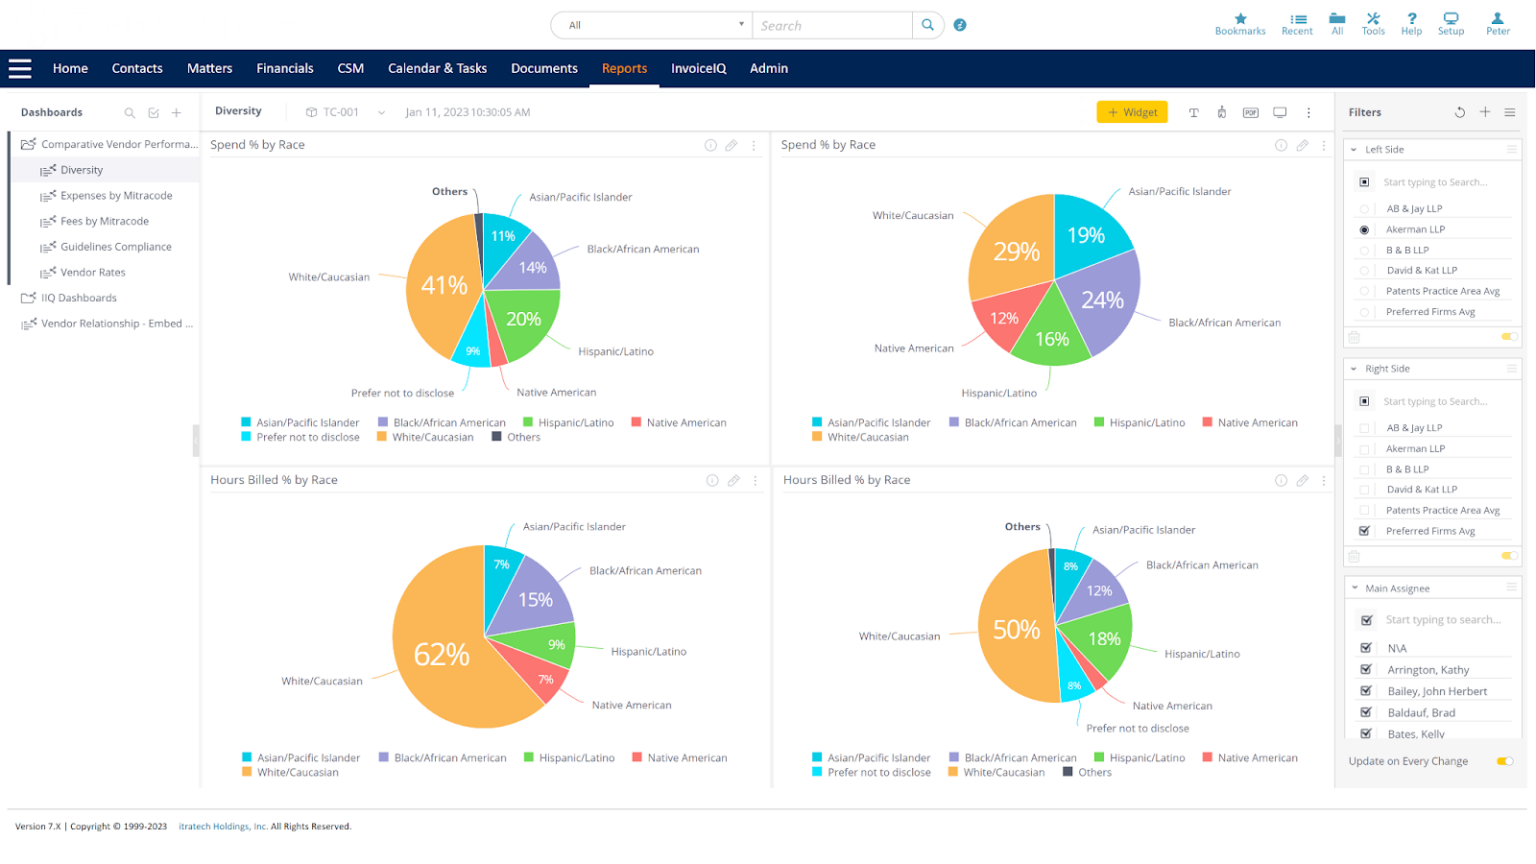The height and width of the screenshot is (864, 1536).
Task: Open the share/send icon next to the T icon
Action: click(1222, 112)
